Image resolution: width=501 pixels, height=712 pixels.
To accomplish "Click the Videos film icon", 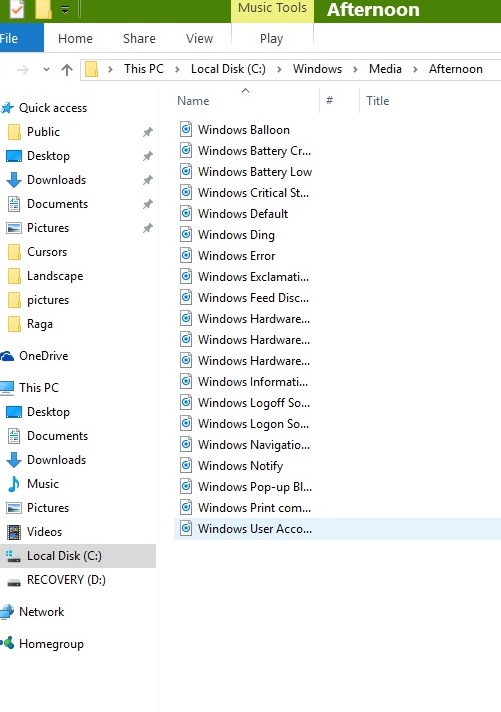I will (14, 532).
